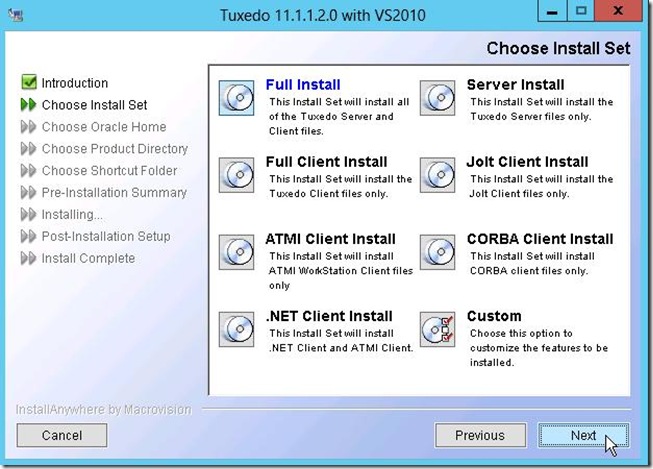Click the arrows icon beside Post-Installation Setup
This screenshot has width=653, height=469.
[28, 236]
